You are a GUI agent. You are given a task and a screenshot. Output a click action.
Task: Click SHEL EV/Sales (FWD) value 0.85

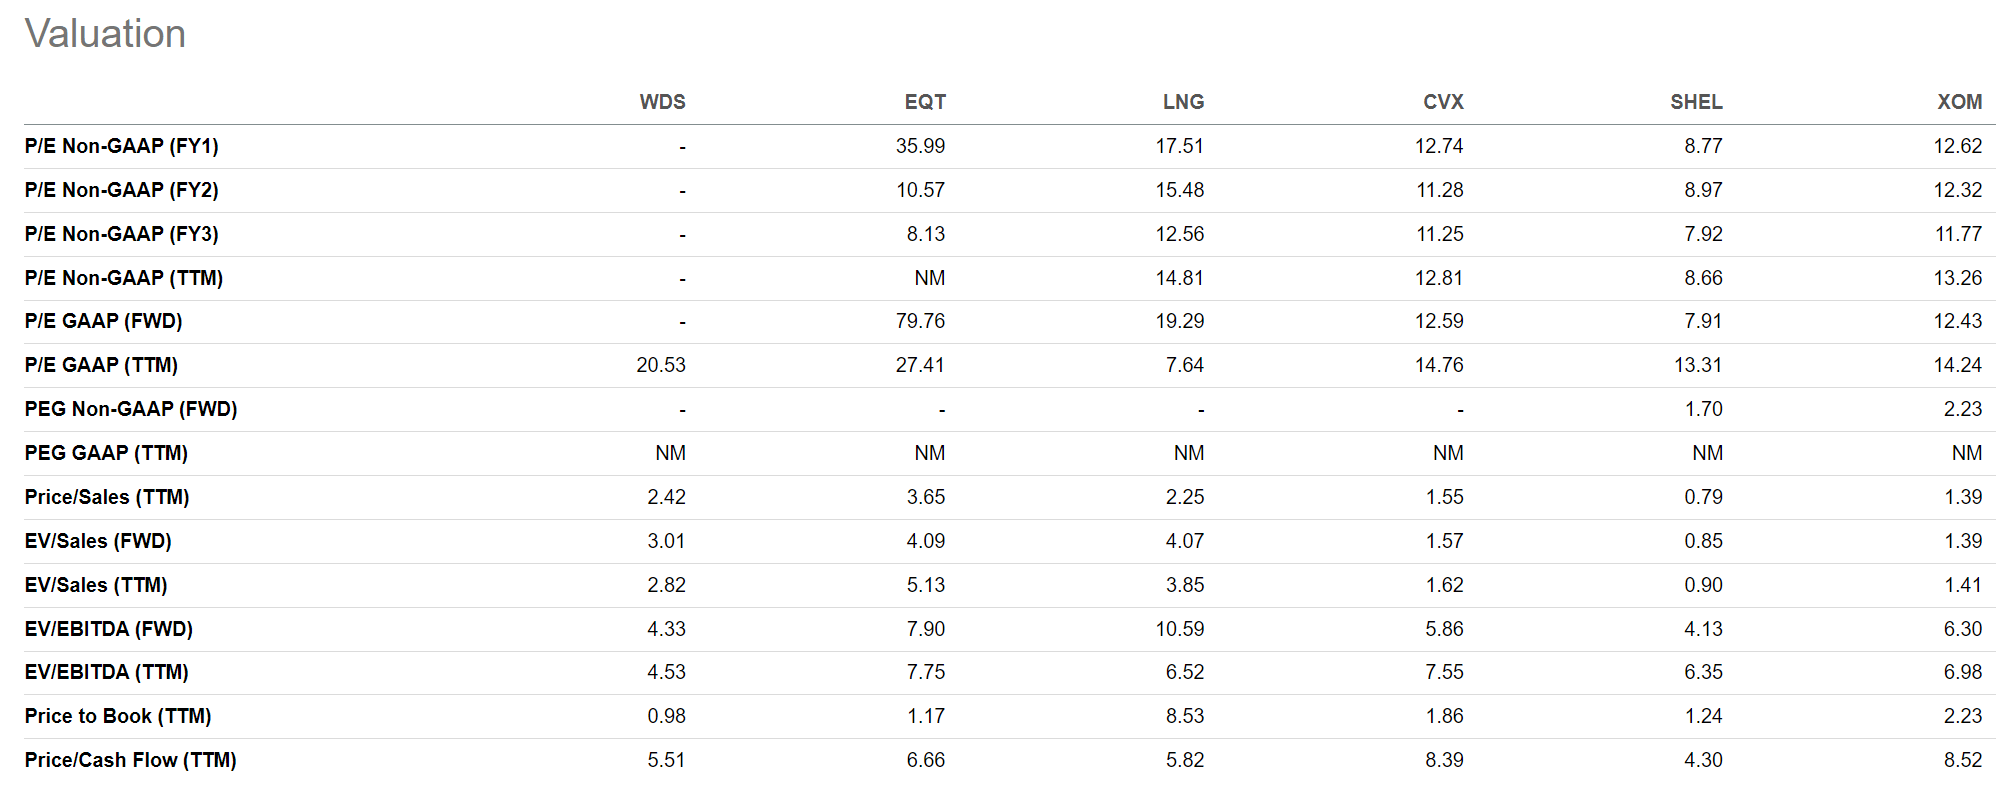(1703, 541)
